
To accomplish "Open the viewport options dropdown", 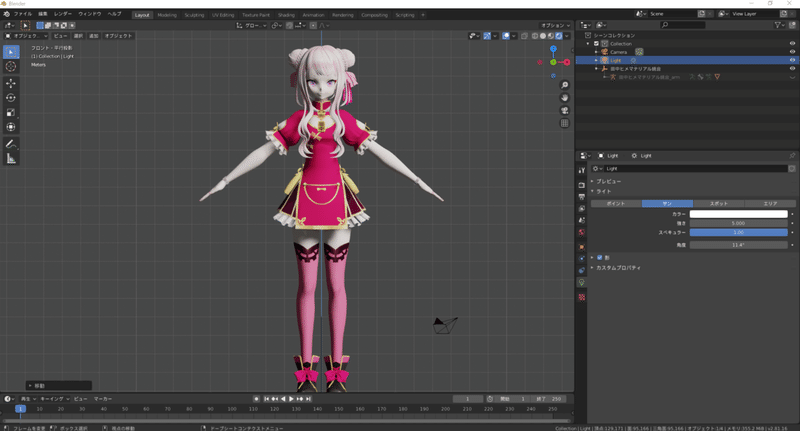I will (556, 26).
